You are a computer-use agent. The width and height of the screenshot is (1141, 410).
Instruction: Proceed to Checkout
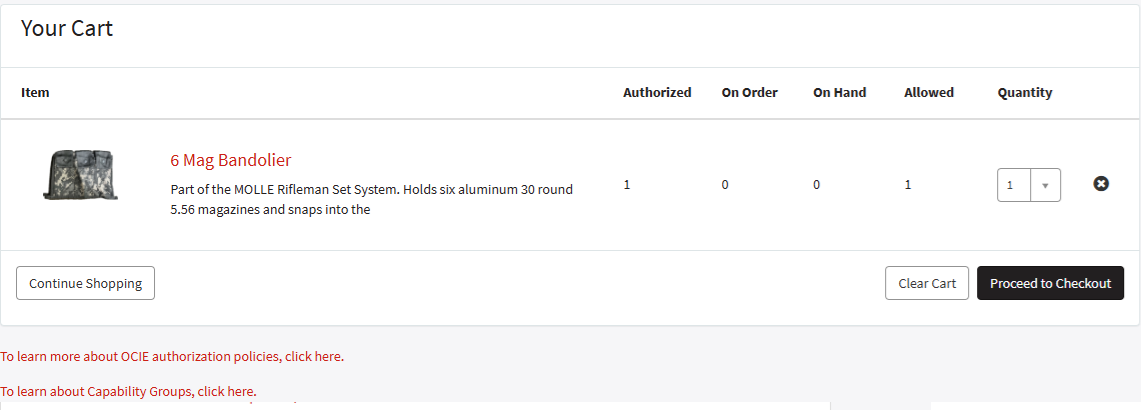(1050, 283)
